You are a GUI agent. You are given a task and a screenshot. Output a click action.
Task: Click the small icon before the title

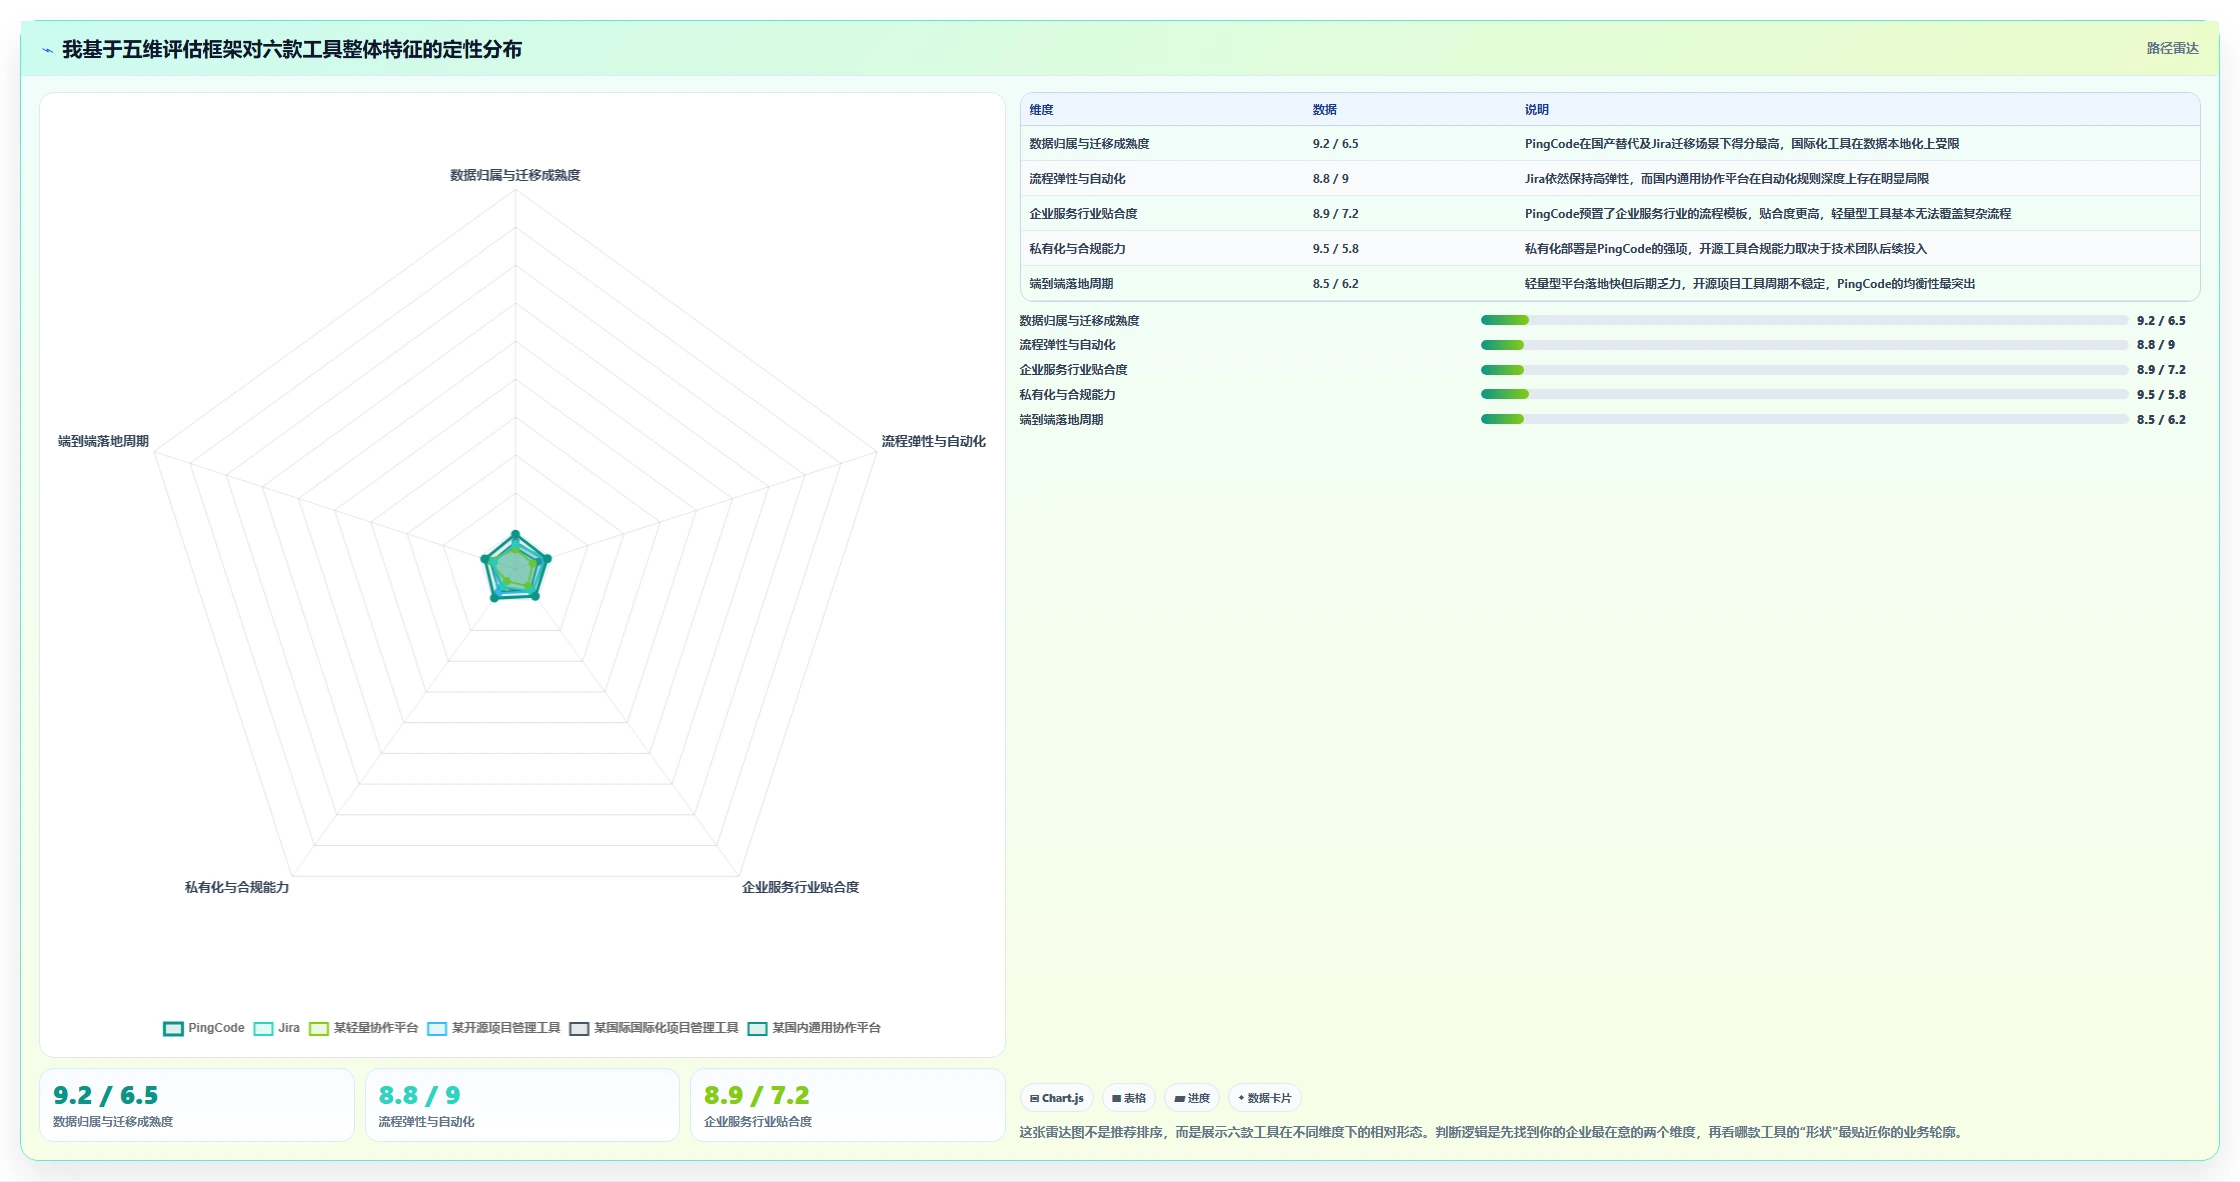click(47, 50)
